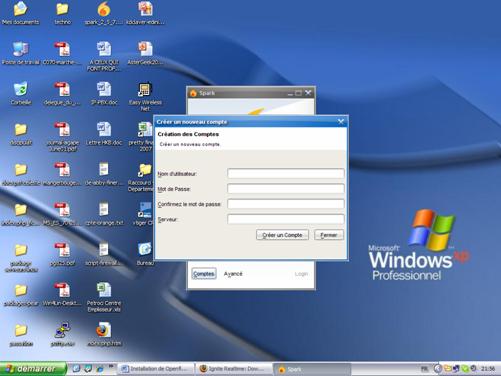Select the Poste de travail icon
501x376 pixels.
click(21, 53)
